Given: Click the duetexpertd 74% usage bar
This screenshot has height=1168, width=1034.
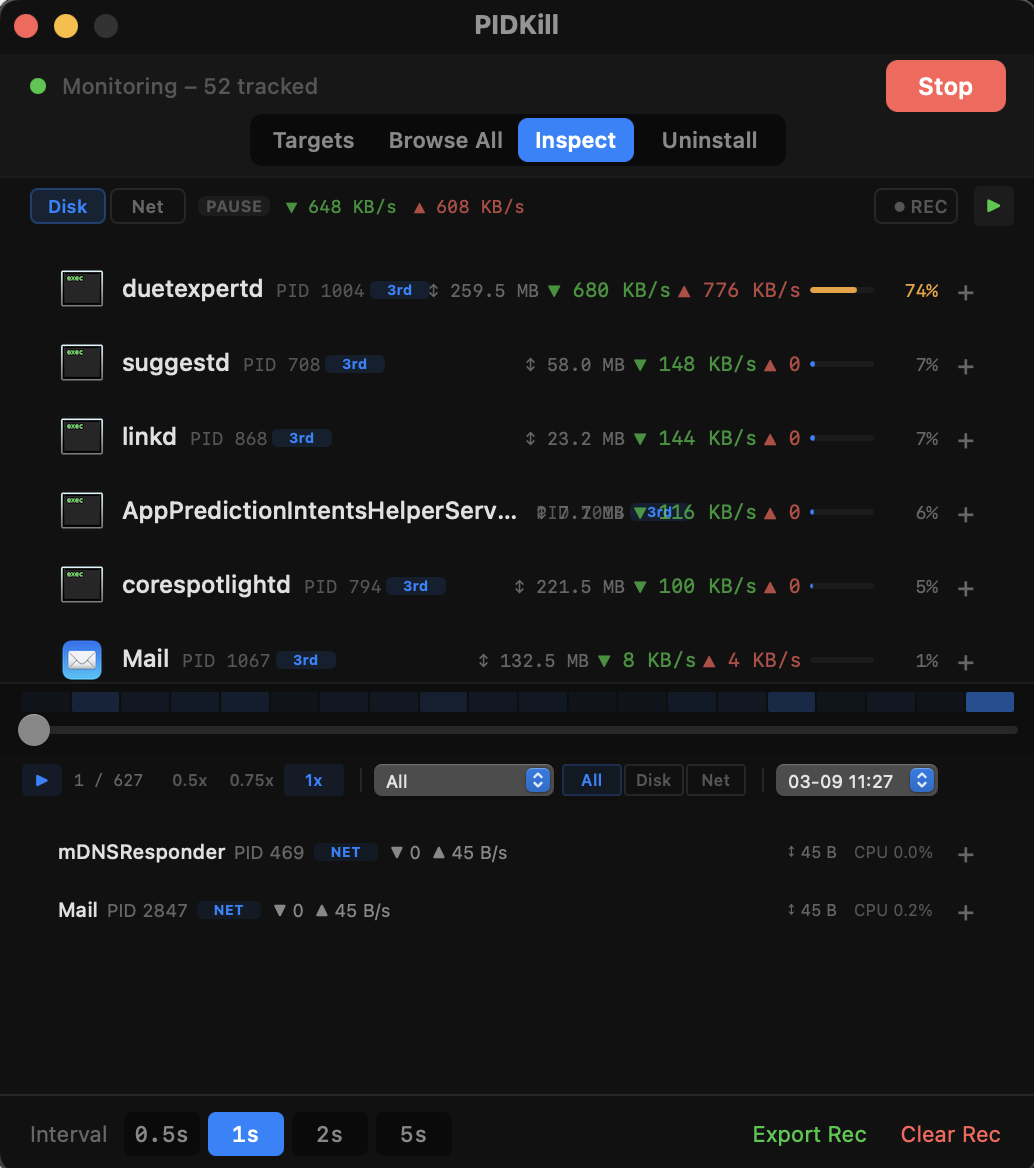Looking at the screenshot, I should click(x=842, y=290).
